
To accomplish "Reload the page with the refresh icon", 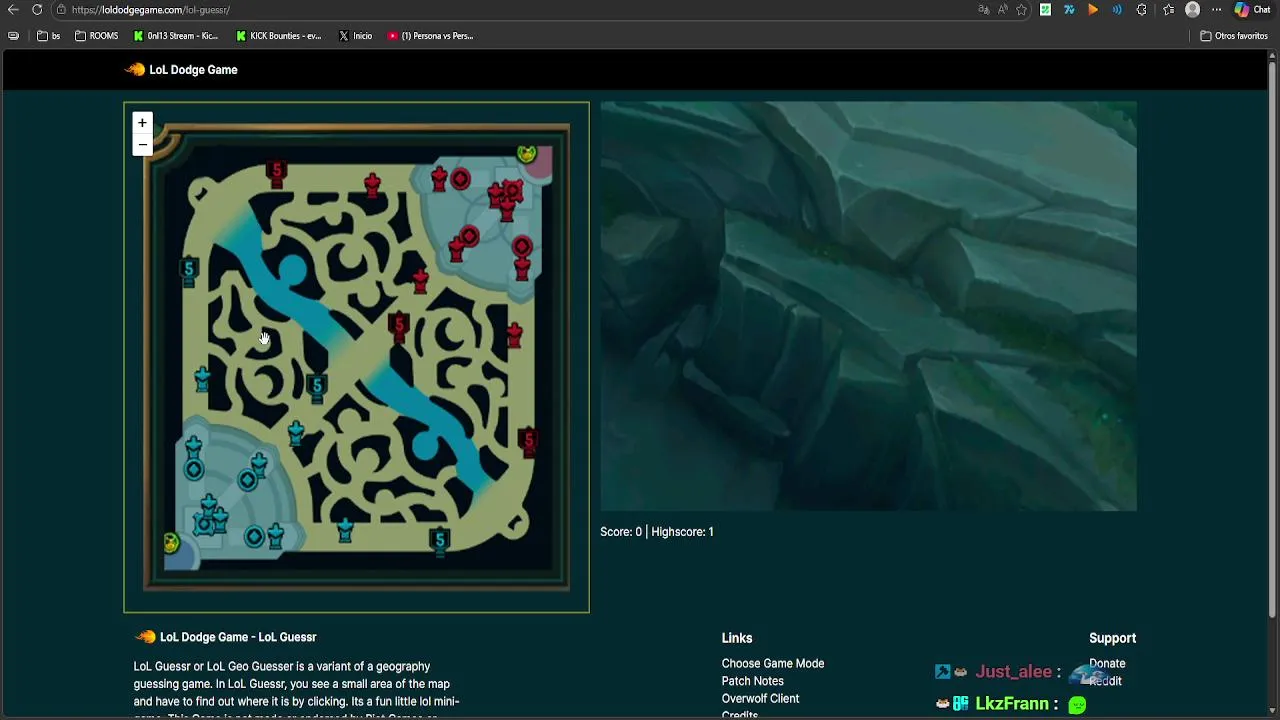I will coord(37,10).
